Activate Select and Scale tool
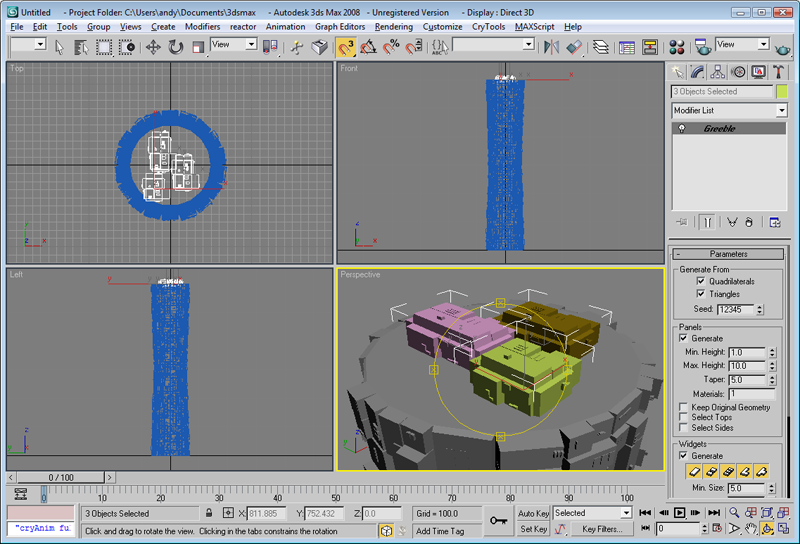800x544 pixels. coord(198,47)
